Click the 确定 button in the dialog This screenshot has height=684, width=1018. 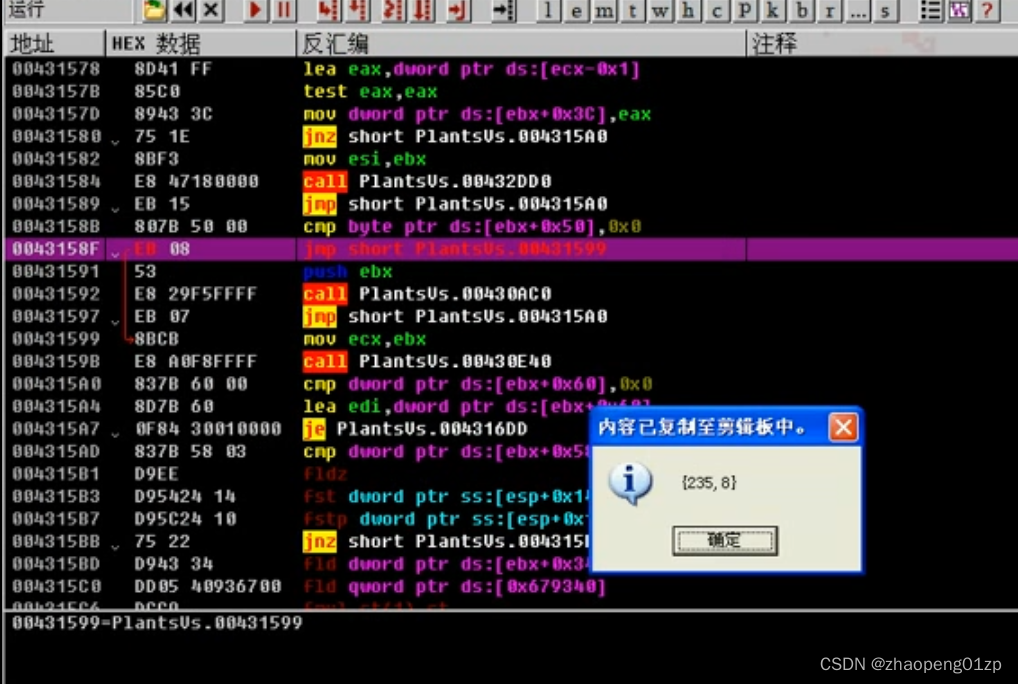[x=725, y=540]
